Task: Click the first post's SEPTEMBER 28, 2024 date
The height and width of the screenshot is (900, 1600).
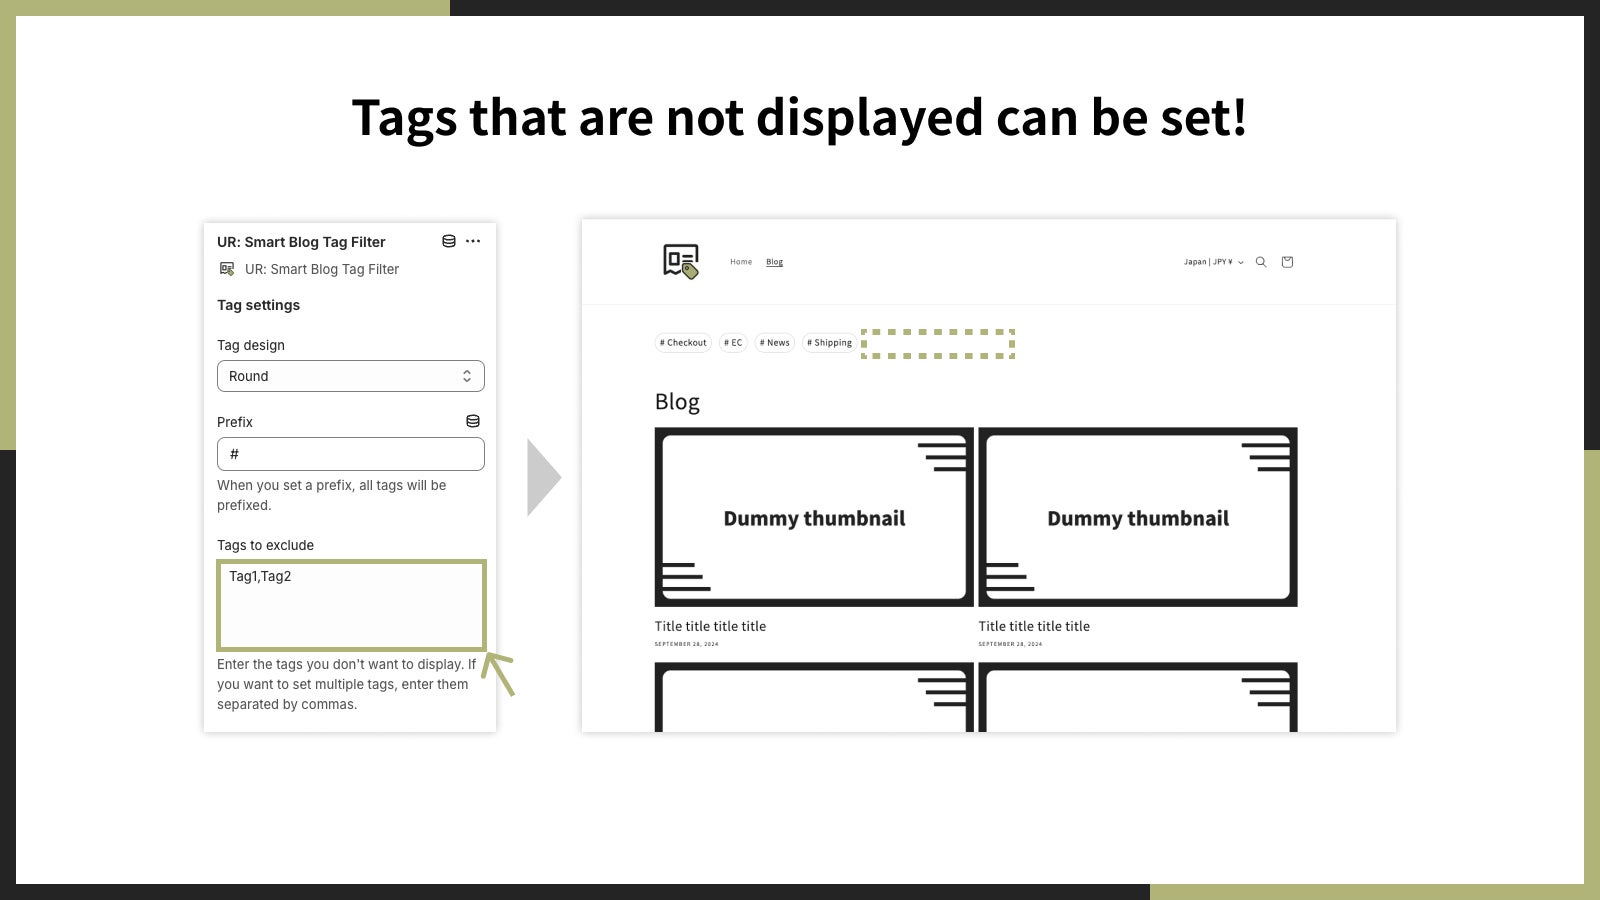Action: pyautogui.click(x=686, y=644)
